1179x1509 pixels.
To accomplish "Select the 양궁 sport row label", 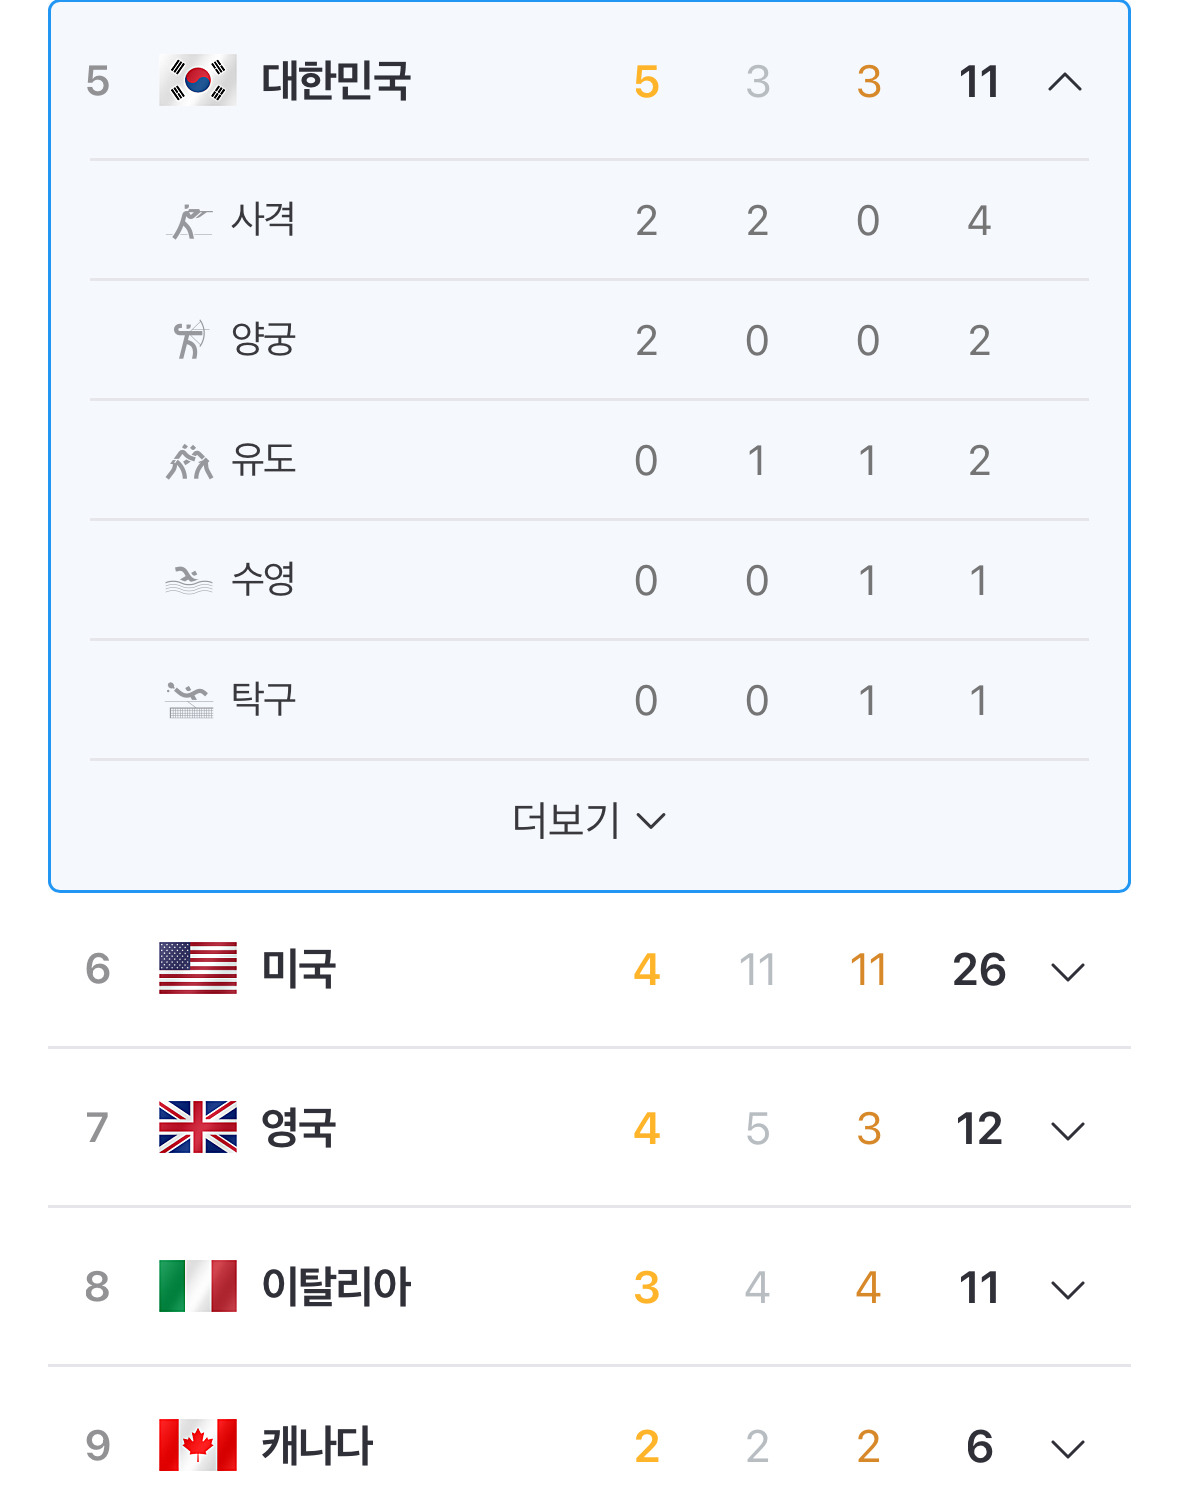I will (x=263, y=340).
